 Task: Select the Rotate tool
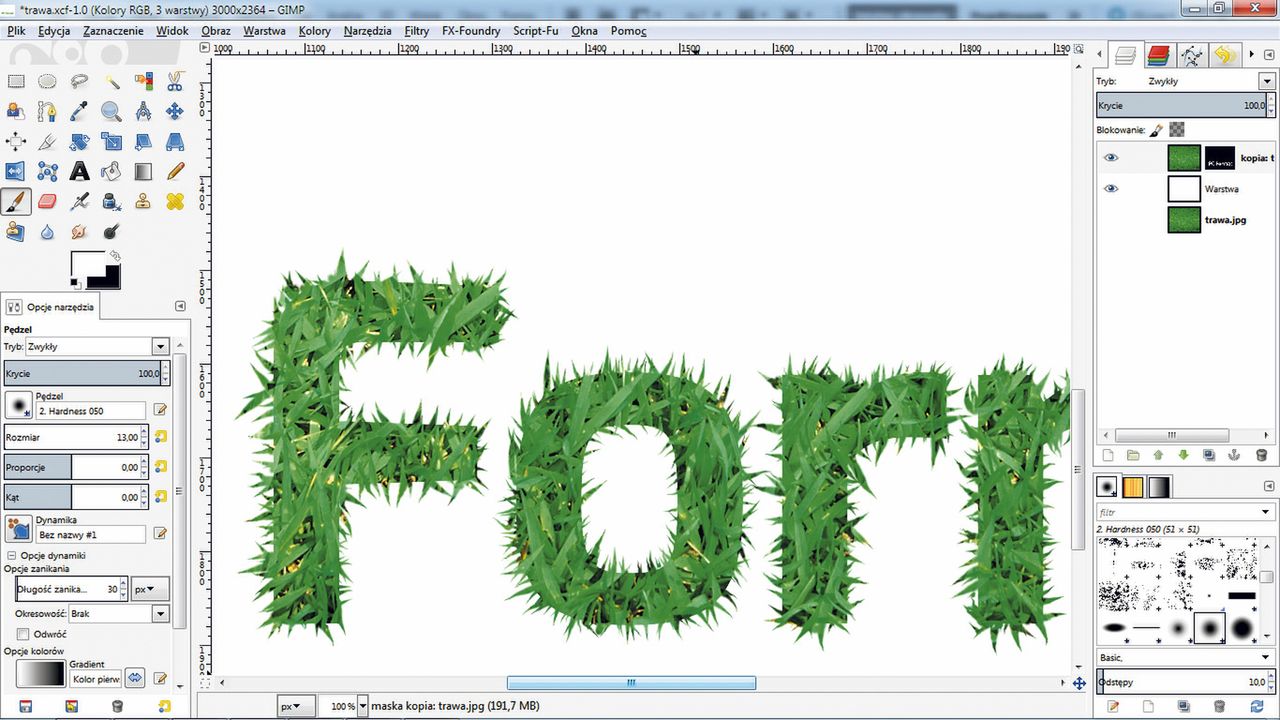[79, 142]
